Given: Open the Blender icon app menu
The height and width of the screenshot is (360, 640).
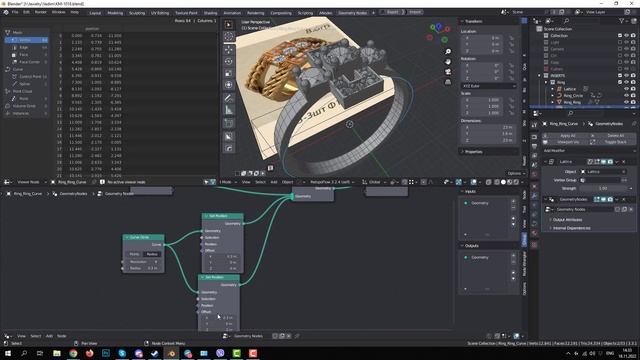Looking at the screenshot, I should [x=6, y=12].
